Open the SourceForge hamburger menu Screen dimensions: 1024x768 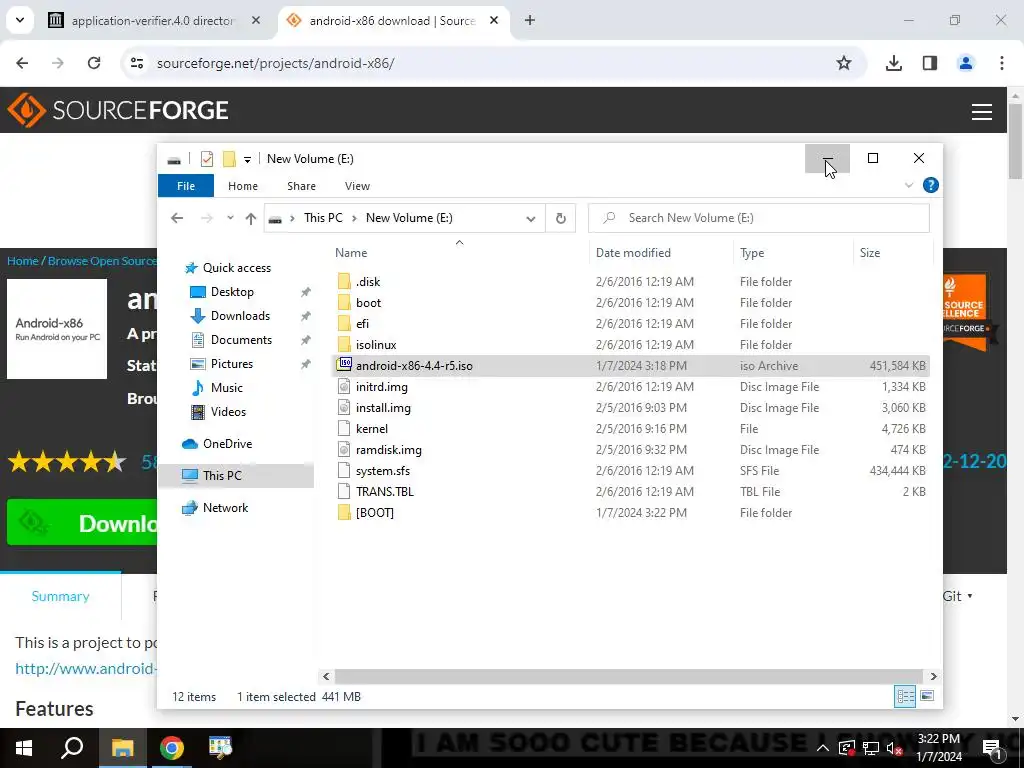coord(982,112)
